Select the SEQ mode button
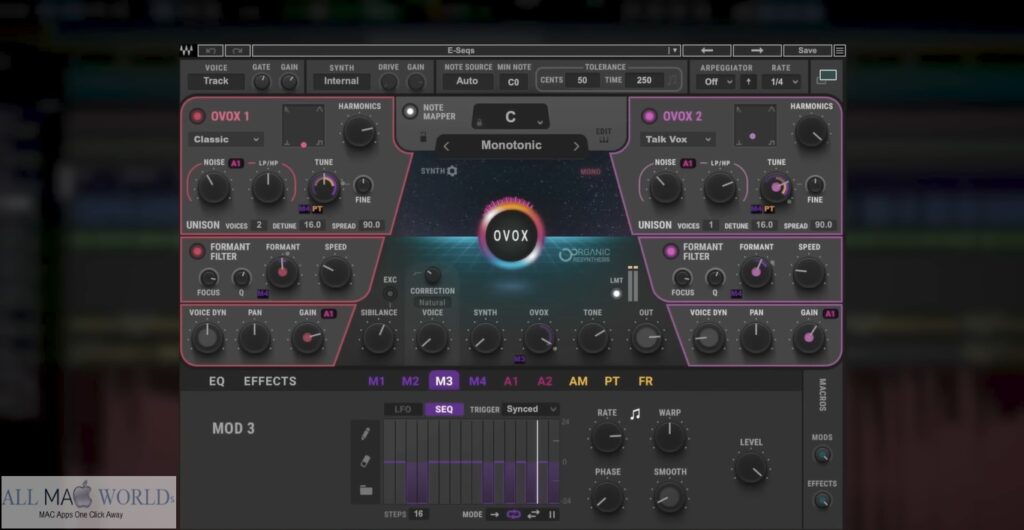Image resolution: width=1024 pixels, height=530 pixels. point(444,409)
